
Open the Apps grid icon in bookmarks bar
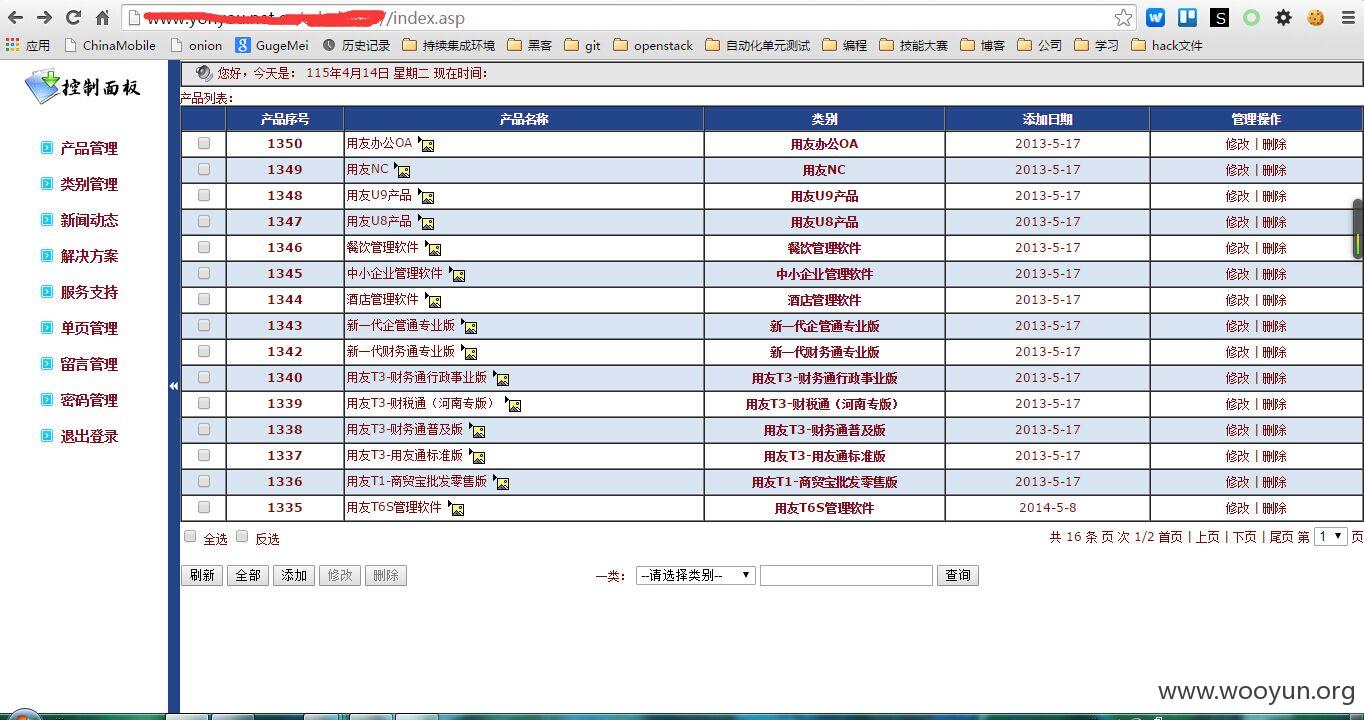coord(12,45)
